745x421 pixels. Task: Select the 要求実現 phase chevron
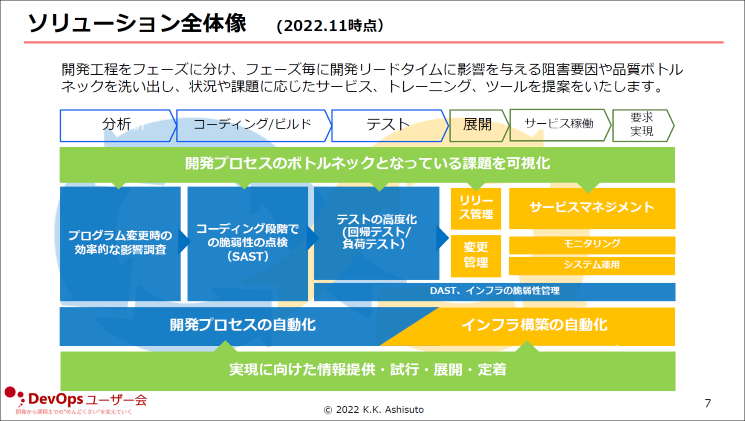coord(642,125)
